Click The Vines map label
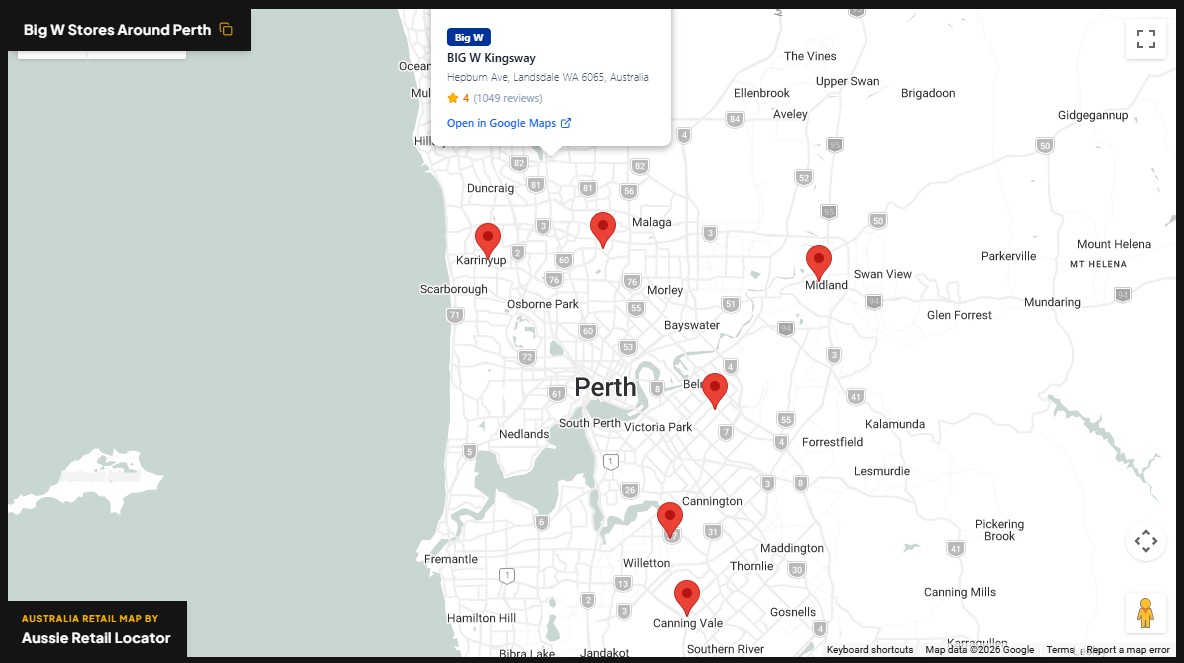The height and width of the screenshot is (663, 1184). coord(810,56)
